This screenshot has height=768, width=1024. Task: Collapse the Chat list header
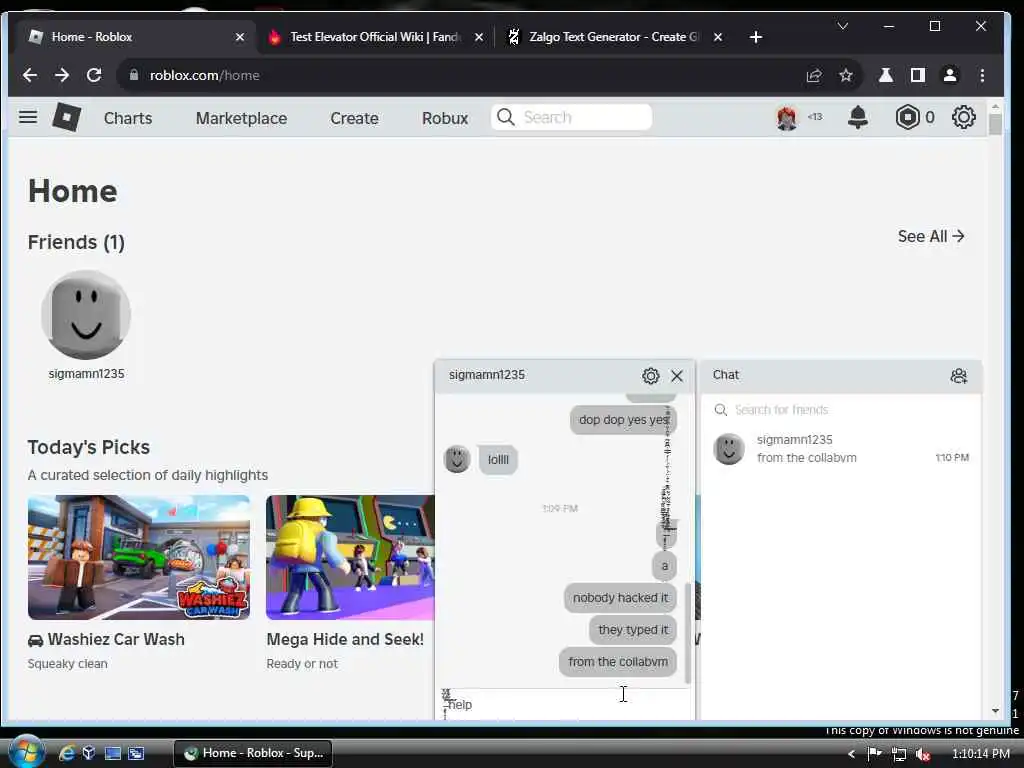click(x=840, y=376)
